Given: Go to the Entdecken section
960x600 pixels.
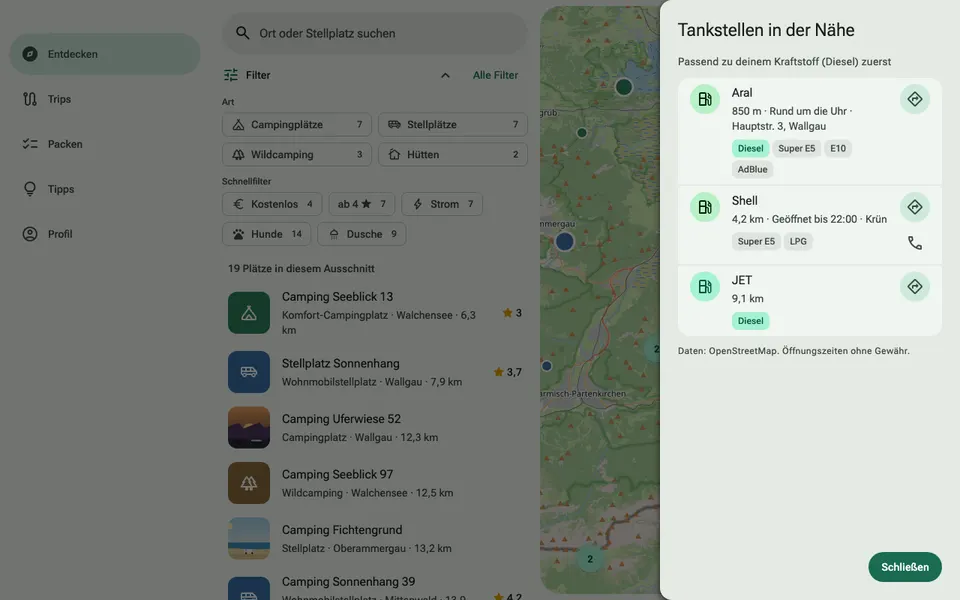Looking at the screenshot, I should click(105, 54).
